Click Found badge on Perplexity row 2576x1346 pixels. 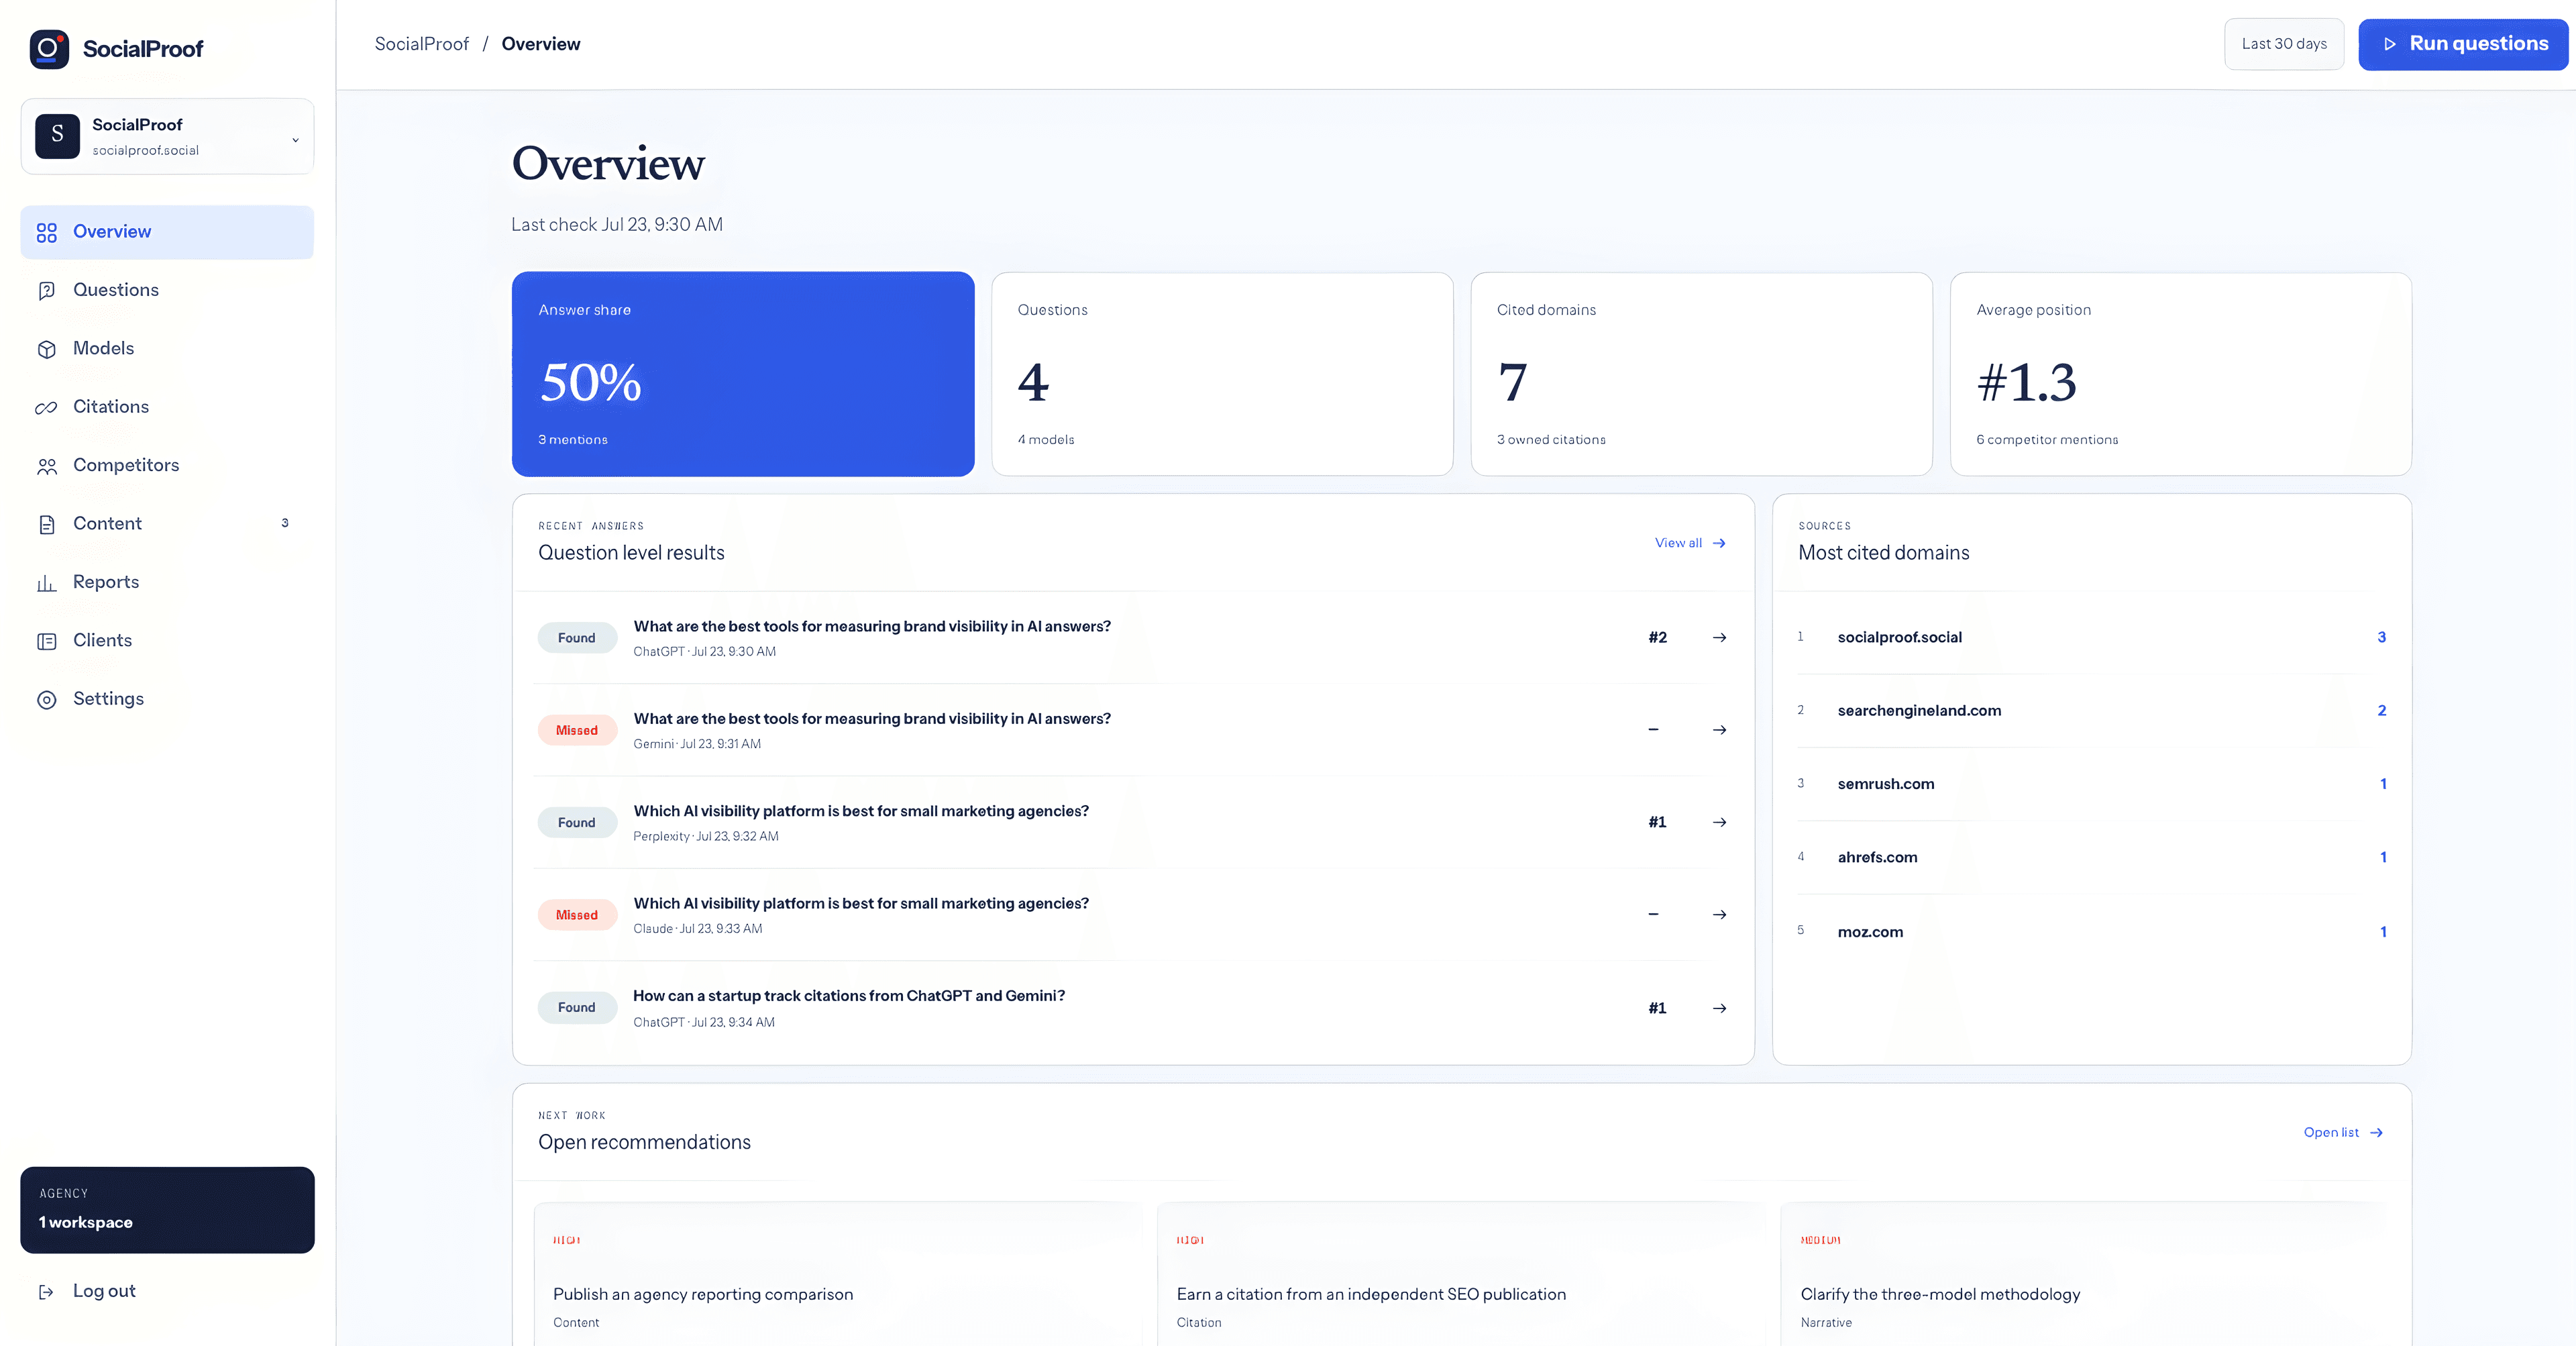[x=577, y=823]
